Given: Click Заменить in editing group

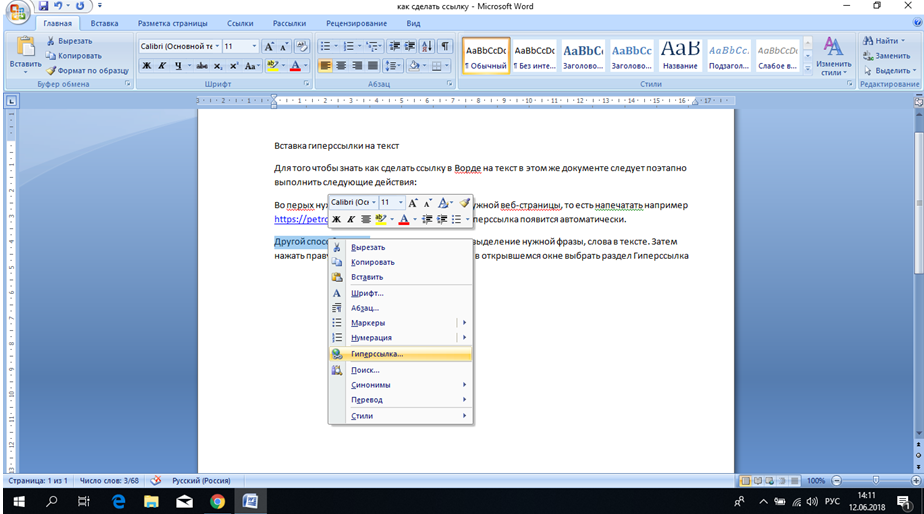Looking at the screenshot, I should pyautogui.click(x=887, y=55).
